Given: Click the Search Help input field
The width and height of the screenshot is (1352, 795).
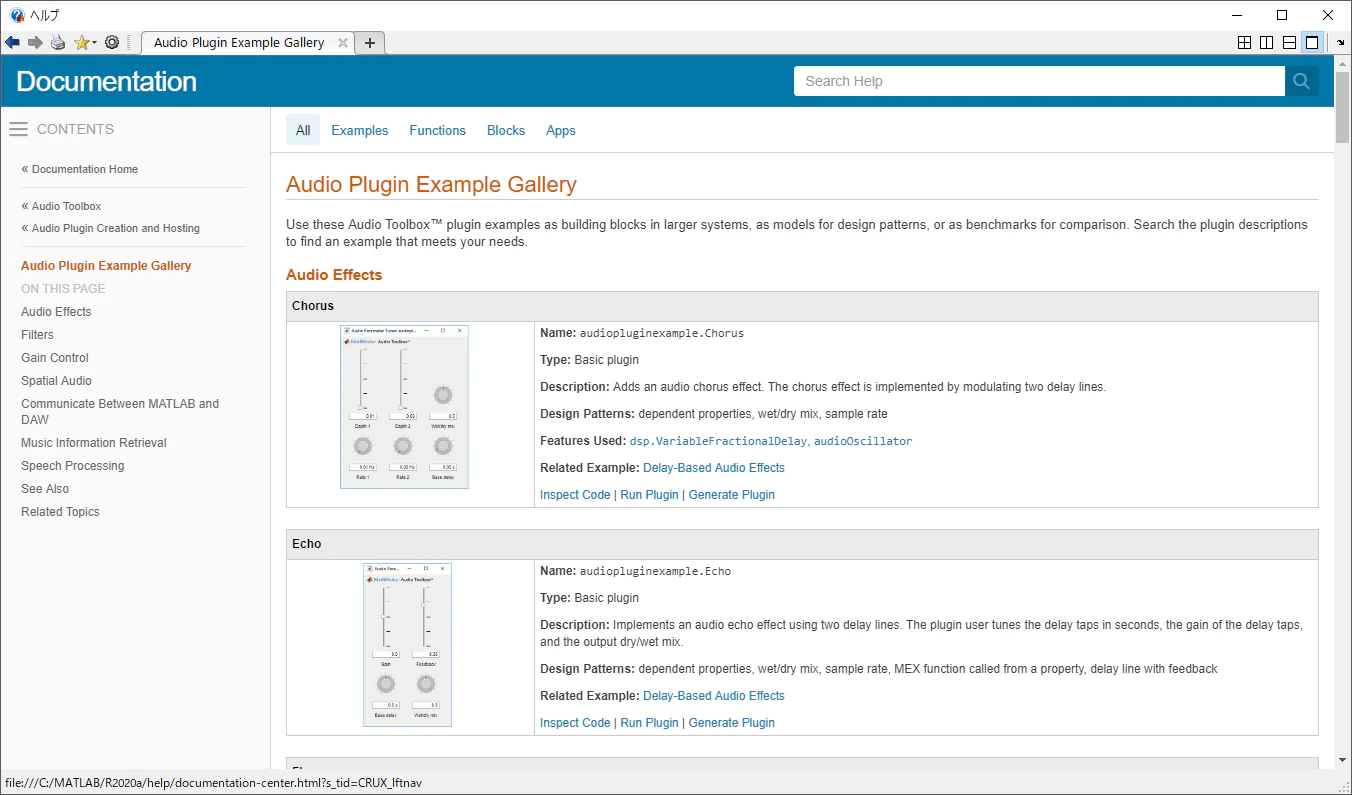Looking at the screenshot, I should pyautogui.click(x=1039, y=81).
